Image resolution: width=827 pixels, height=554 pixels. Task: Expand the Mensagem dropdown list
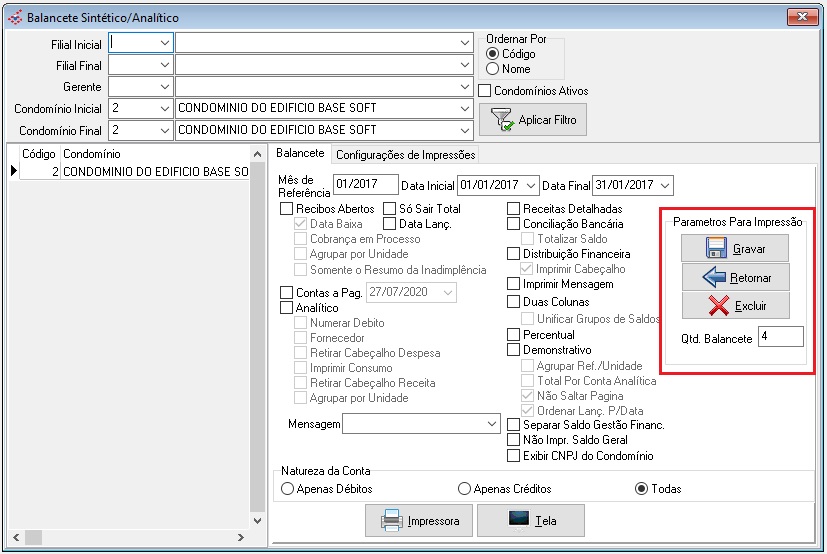click(x=492, y=424)
